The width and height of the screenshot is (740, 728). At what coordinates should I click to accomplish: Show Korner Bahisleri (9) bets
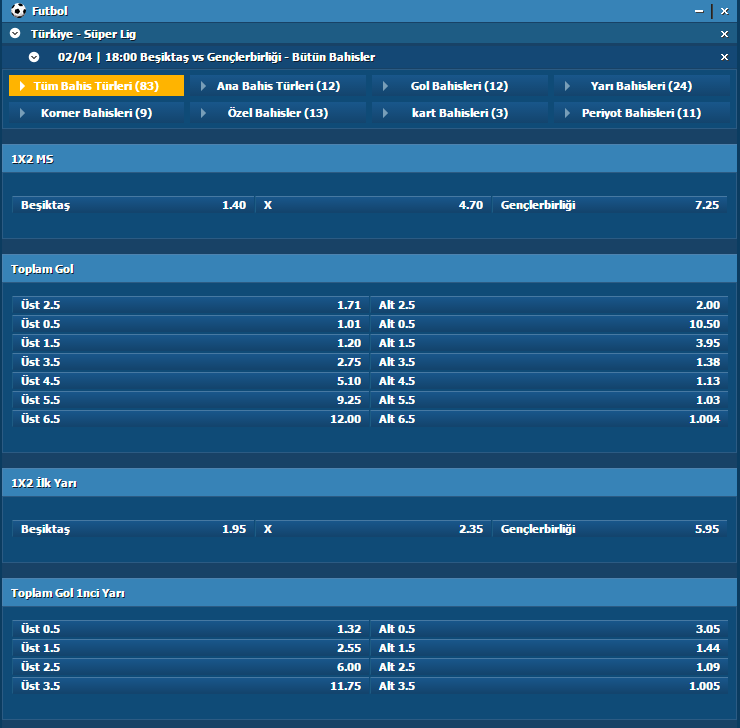coord(96,113)
